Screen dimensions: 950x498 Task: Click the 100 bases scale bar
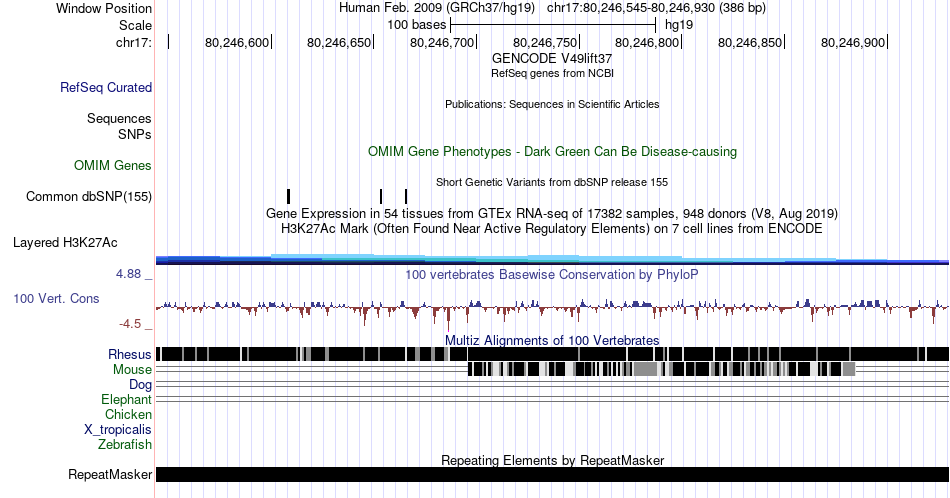[x=553, y=25]
